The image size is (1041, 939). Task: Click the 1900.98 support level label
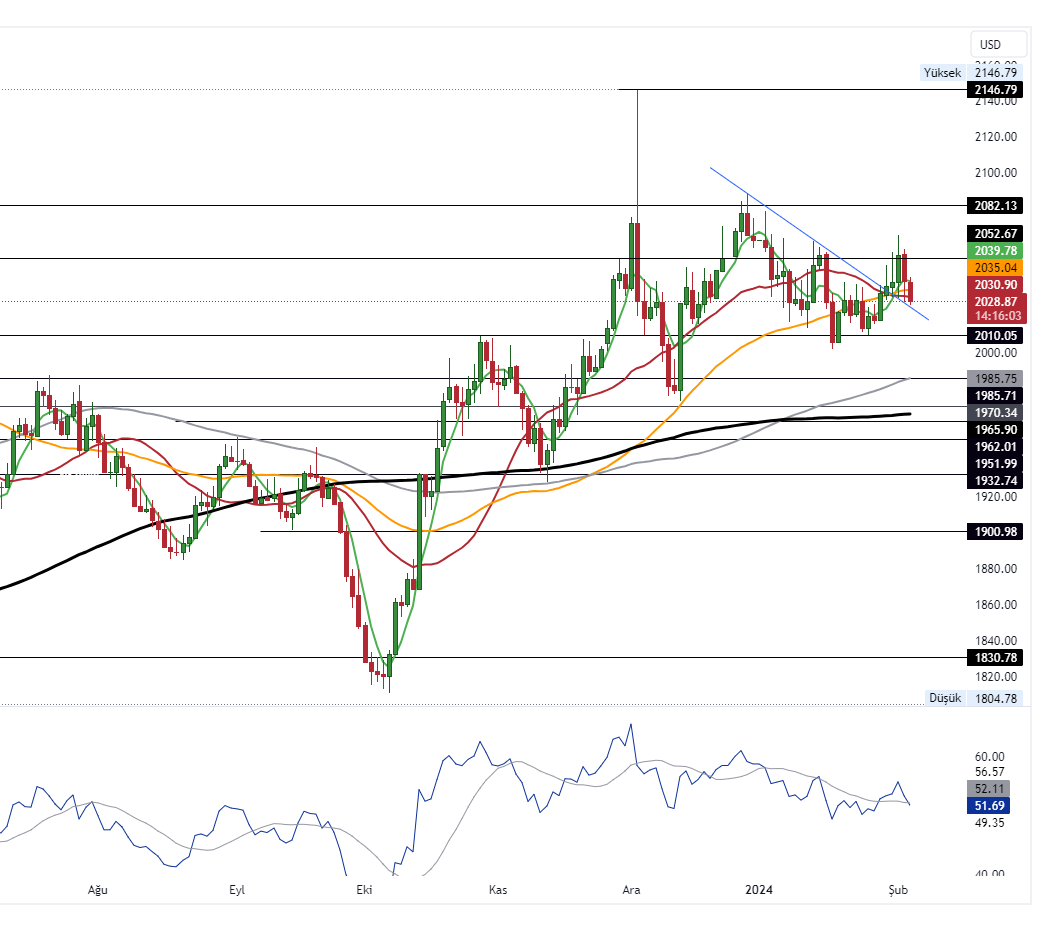(x=994, y=532)
